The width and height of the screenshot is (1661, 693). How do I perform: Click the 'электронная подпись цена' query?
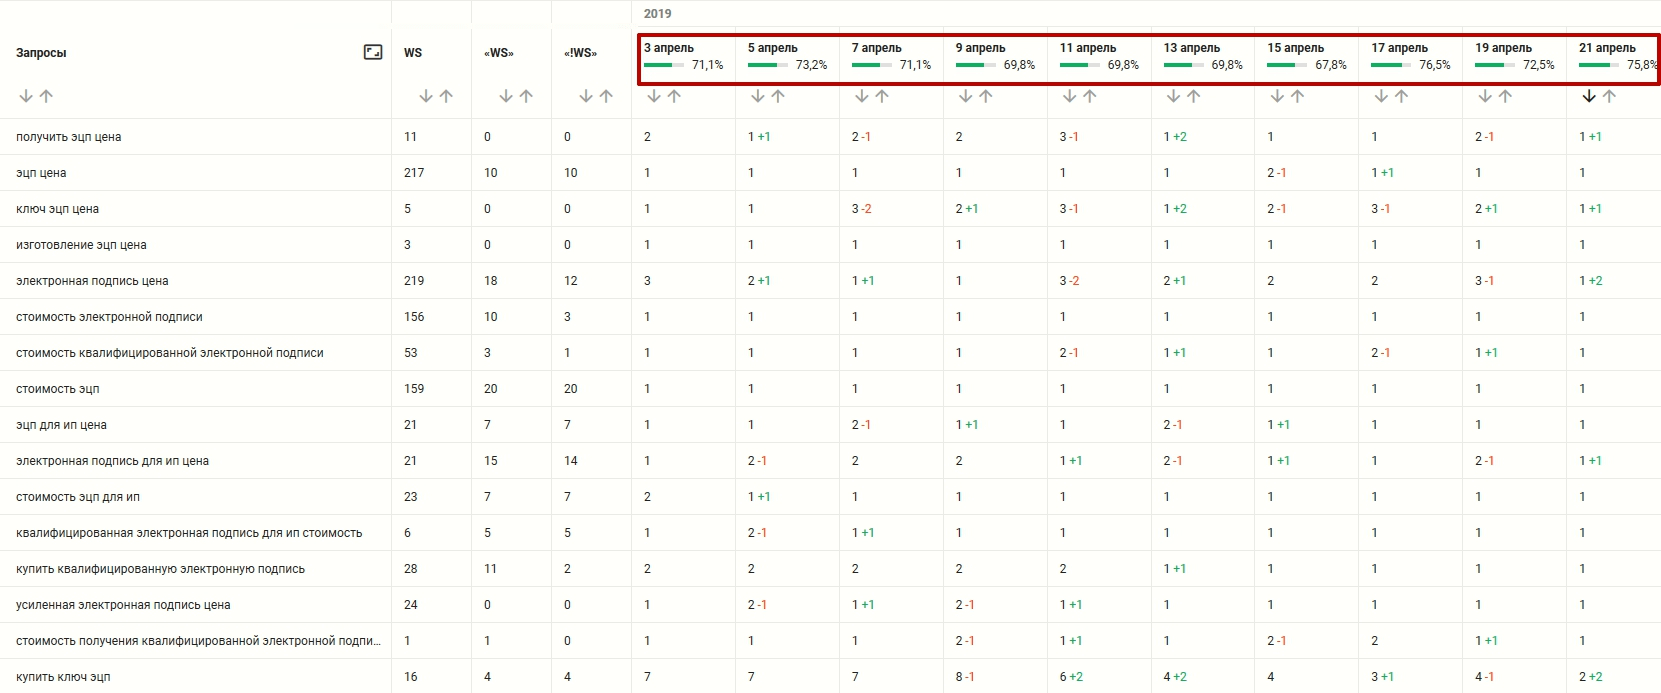pyautogui.click(x=92, y=281)
